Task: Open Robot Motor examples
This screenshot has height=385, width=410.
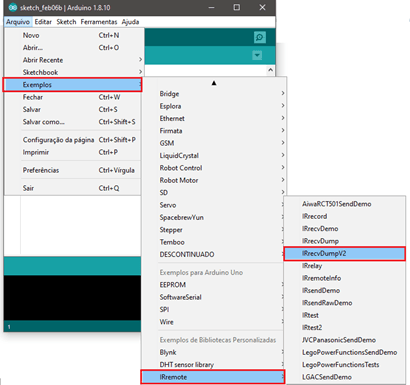Action: point(214,180)
